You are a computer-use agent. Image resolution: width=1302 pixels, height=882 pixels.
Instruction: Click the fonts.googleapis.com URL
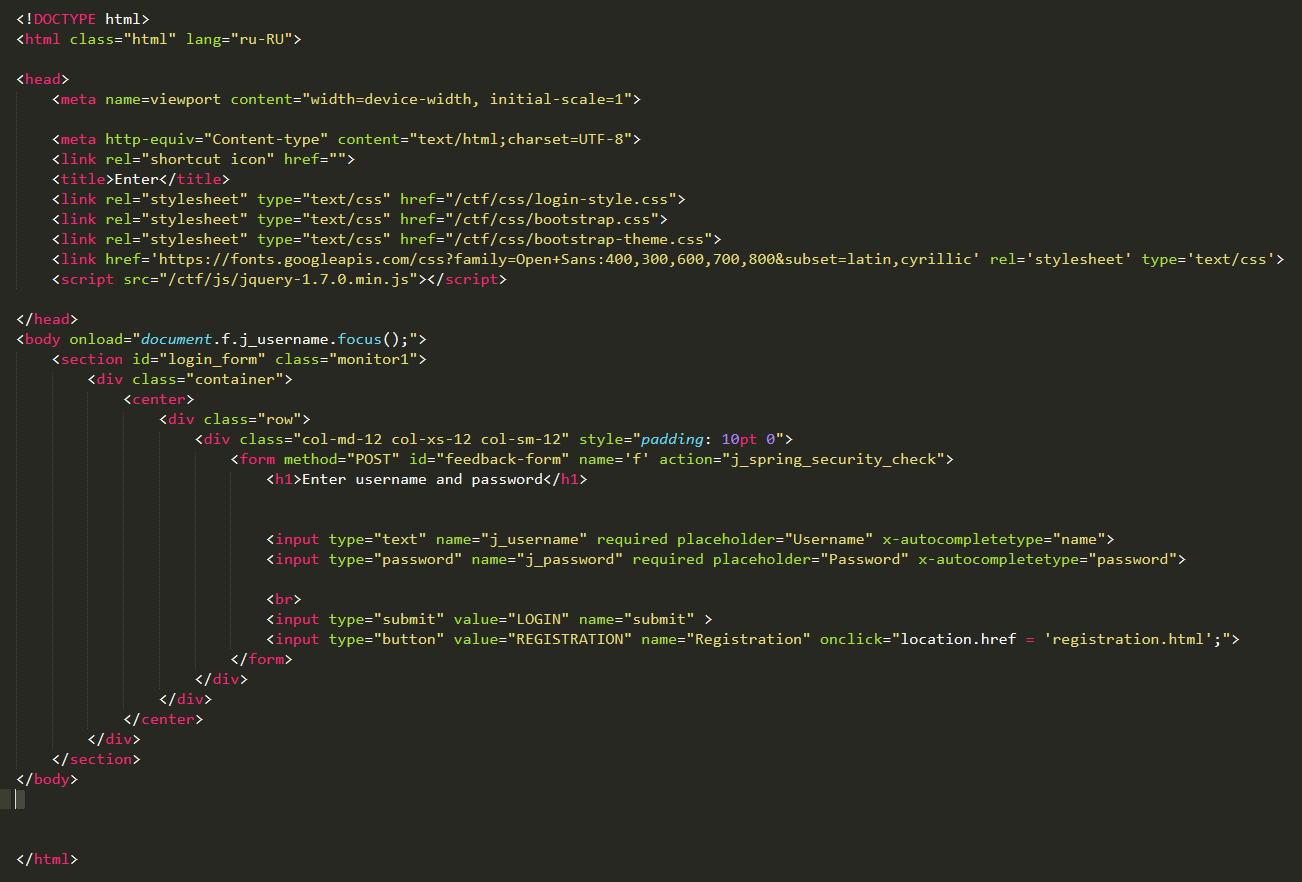coord(565,259)
